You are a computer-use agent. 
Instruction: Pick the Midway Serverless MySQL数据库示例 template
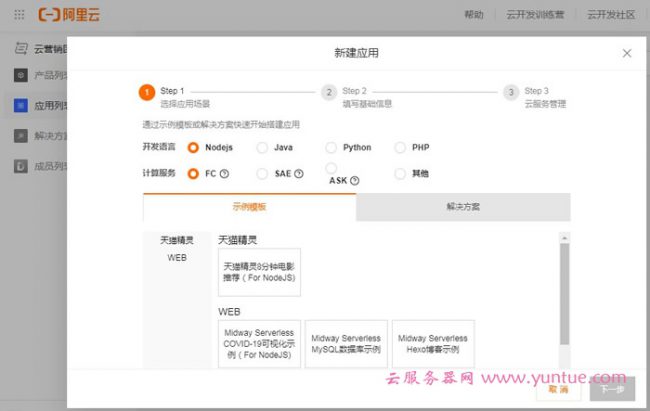345,344
